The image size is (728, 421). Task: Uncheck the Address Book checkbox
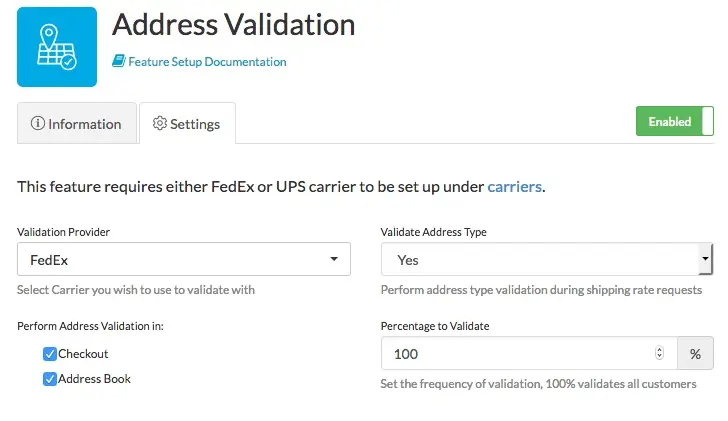50,379
